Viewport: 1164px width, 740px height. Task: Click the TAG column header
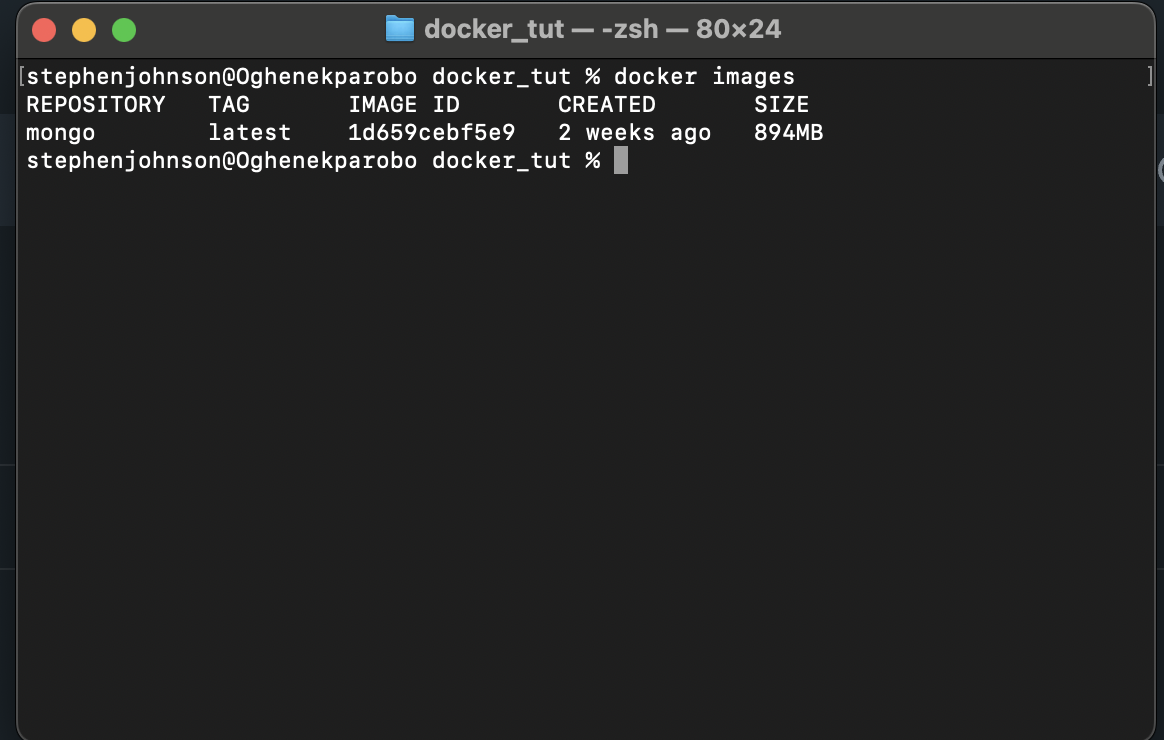coord(228,104)
